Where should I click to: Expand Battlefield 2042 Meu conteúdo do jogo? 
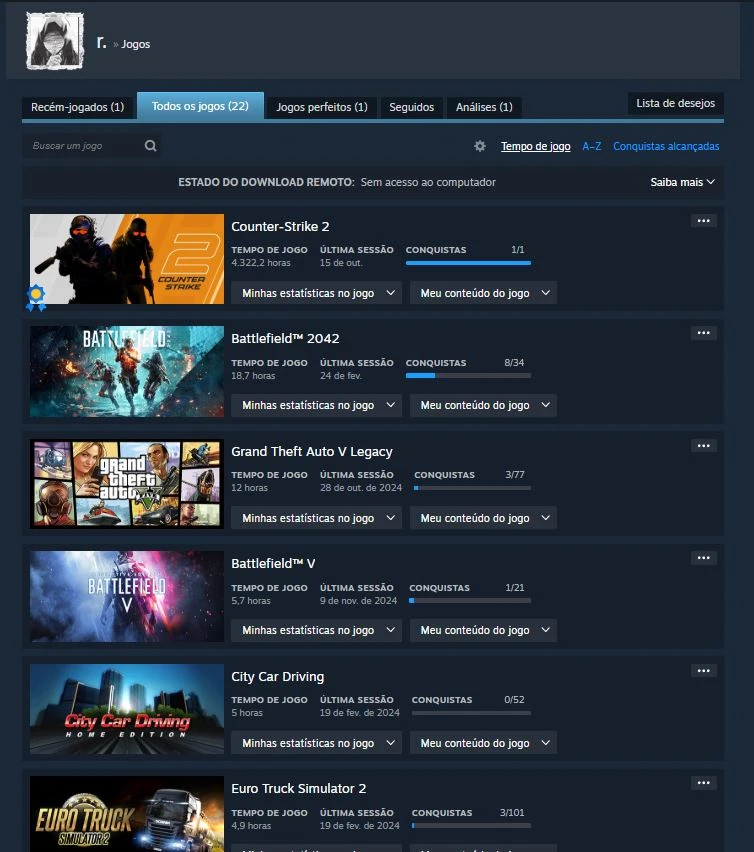coord(483,405)
